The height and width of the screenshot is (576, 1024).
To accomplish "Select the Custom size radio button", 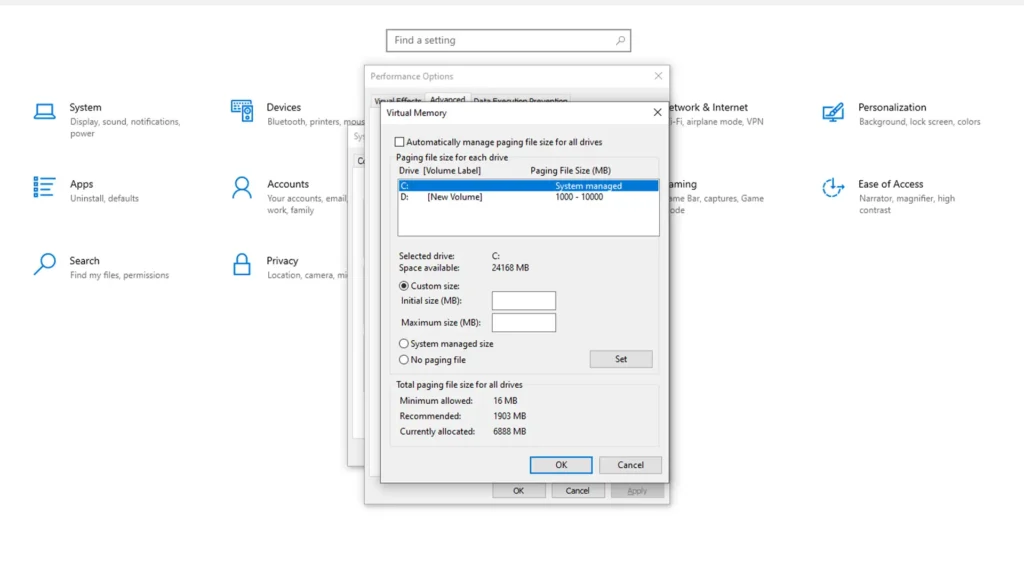I will [x=404, y=286].
